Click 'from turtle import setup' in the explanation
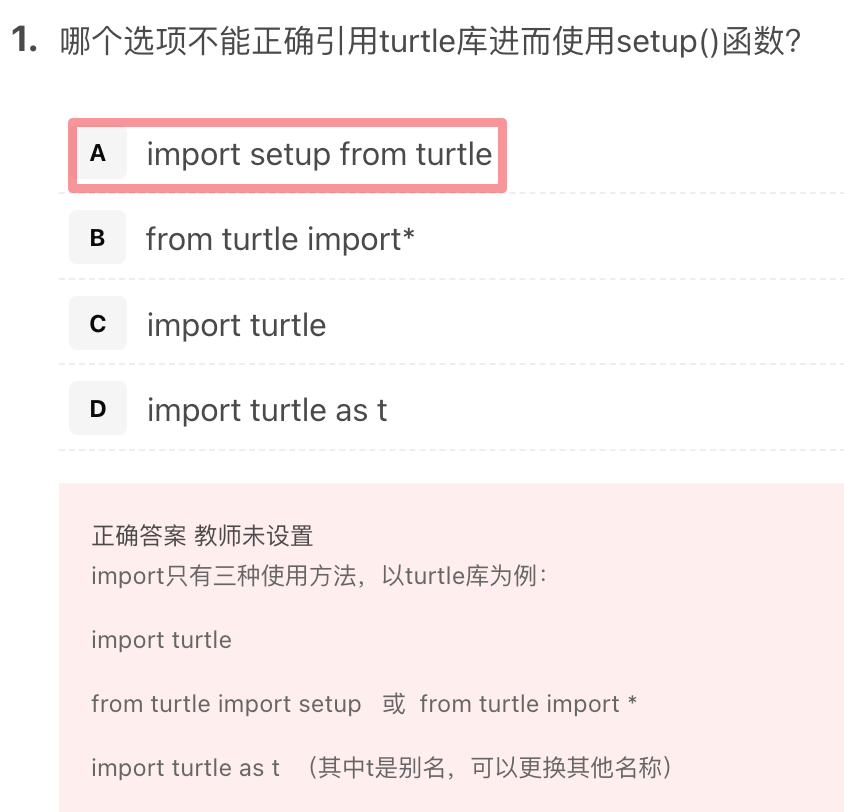Image resolution: width=844 pixels, height=812 pixels. coord(226,704)
